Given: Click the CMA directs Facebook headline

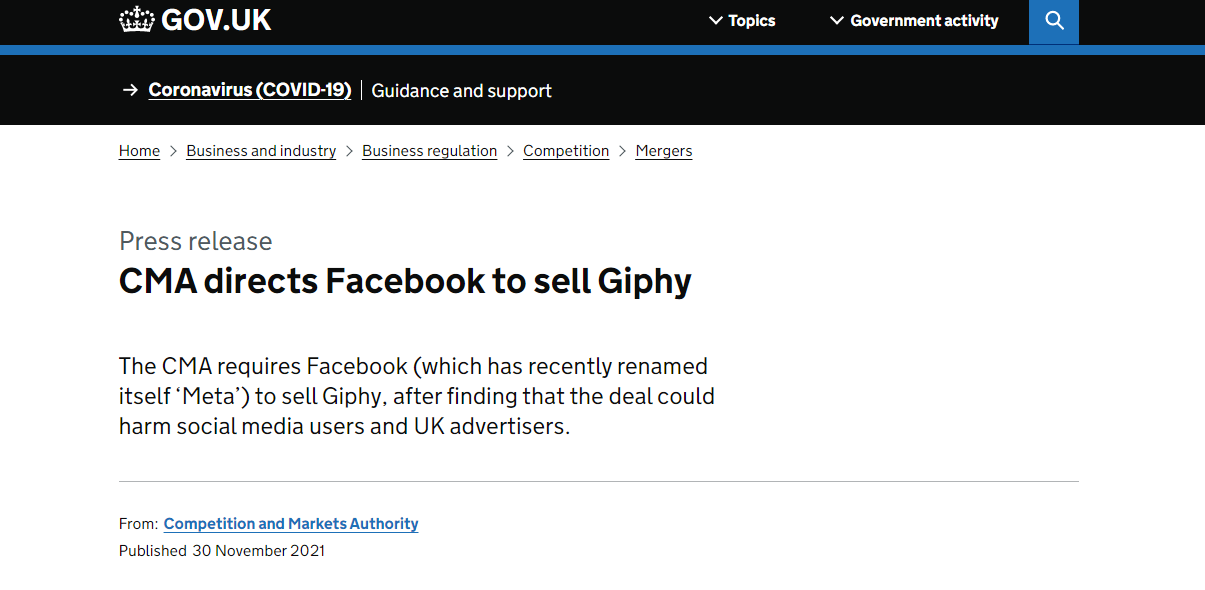Looking at the screenshot, I should (405, 281).
